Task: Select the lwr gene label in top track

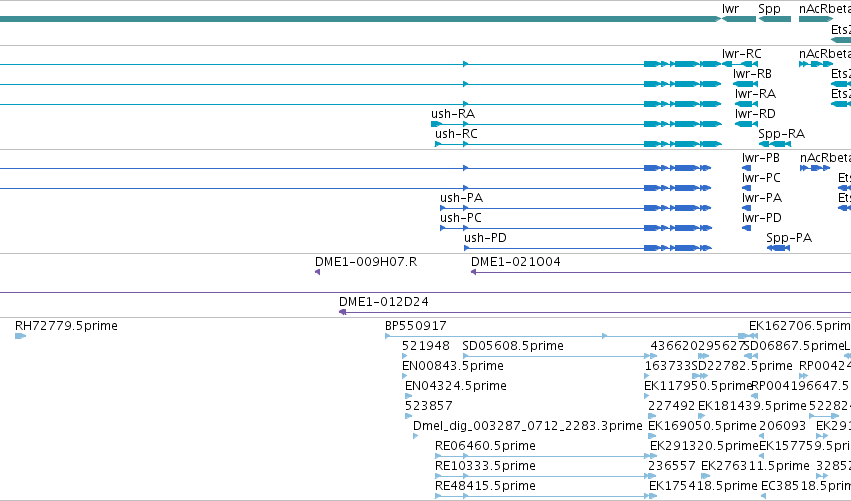Action: pyautogui.click(x=730, y=9)
